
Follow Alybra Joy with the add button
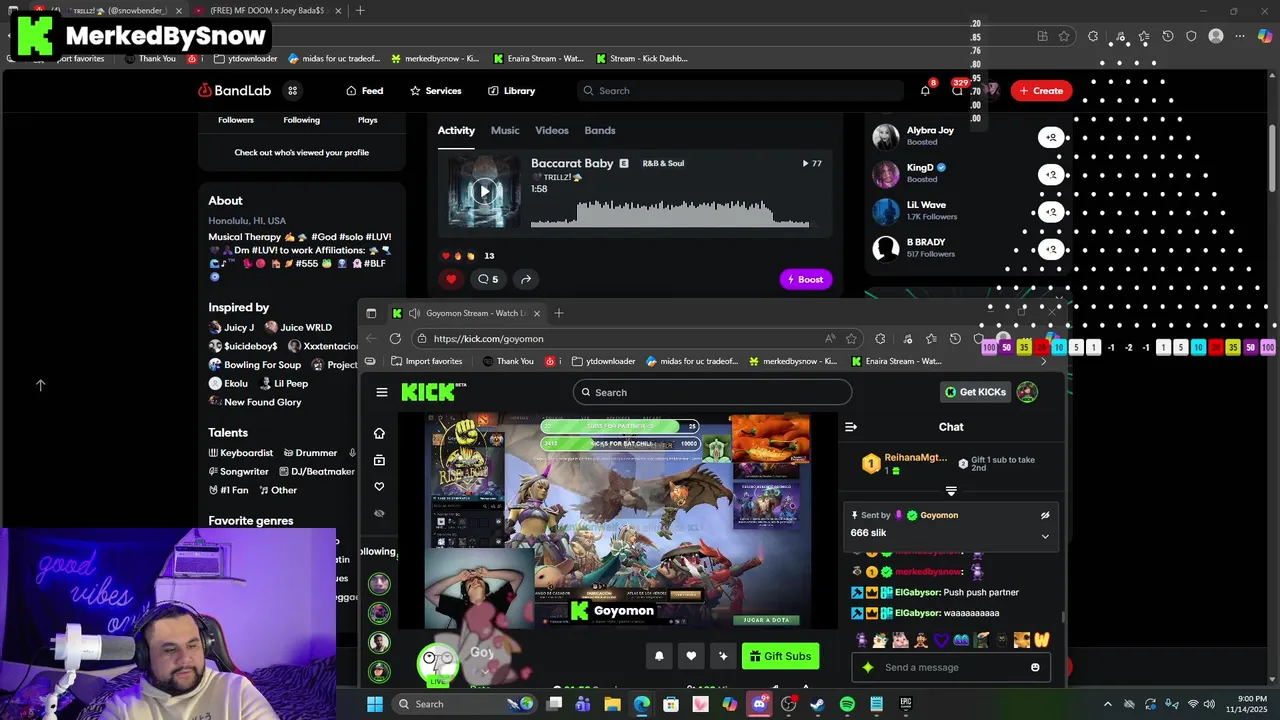1051,137
